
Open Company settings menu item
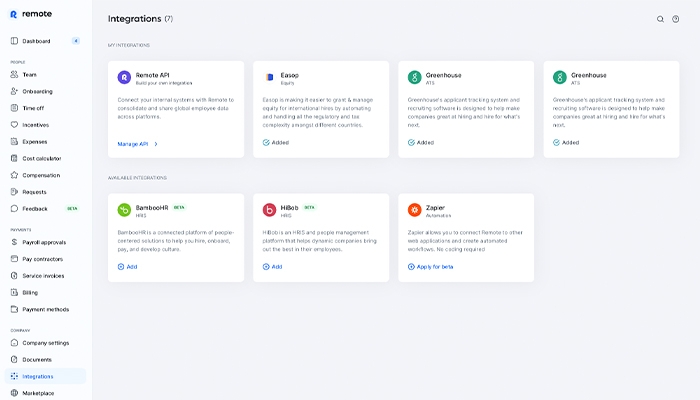[x=45, y=343]
